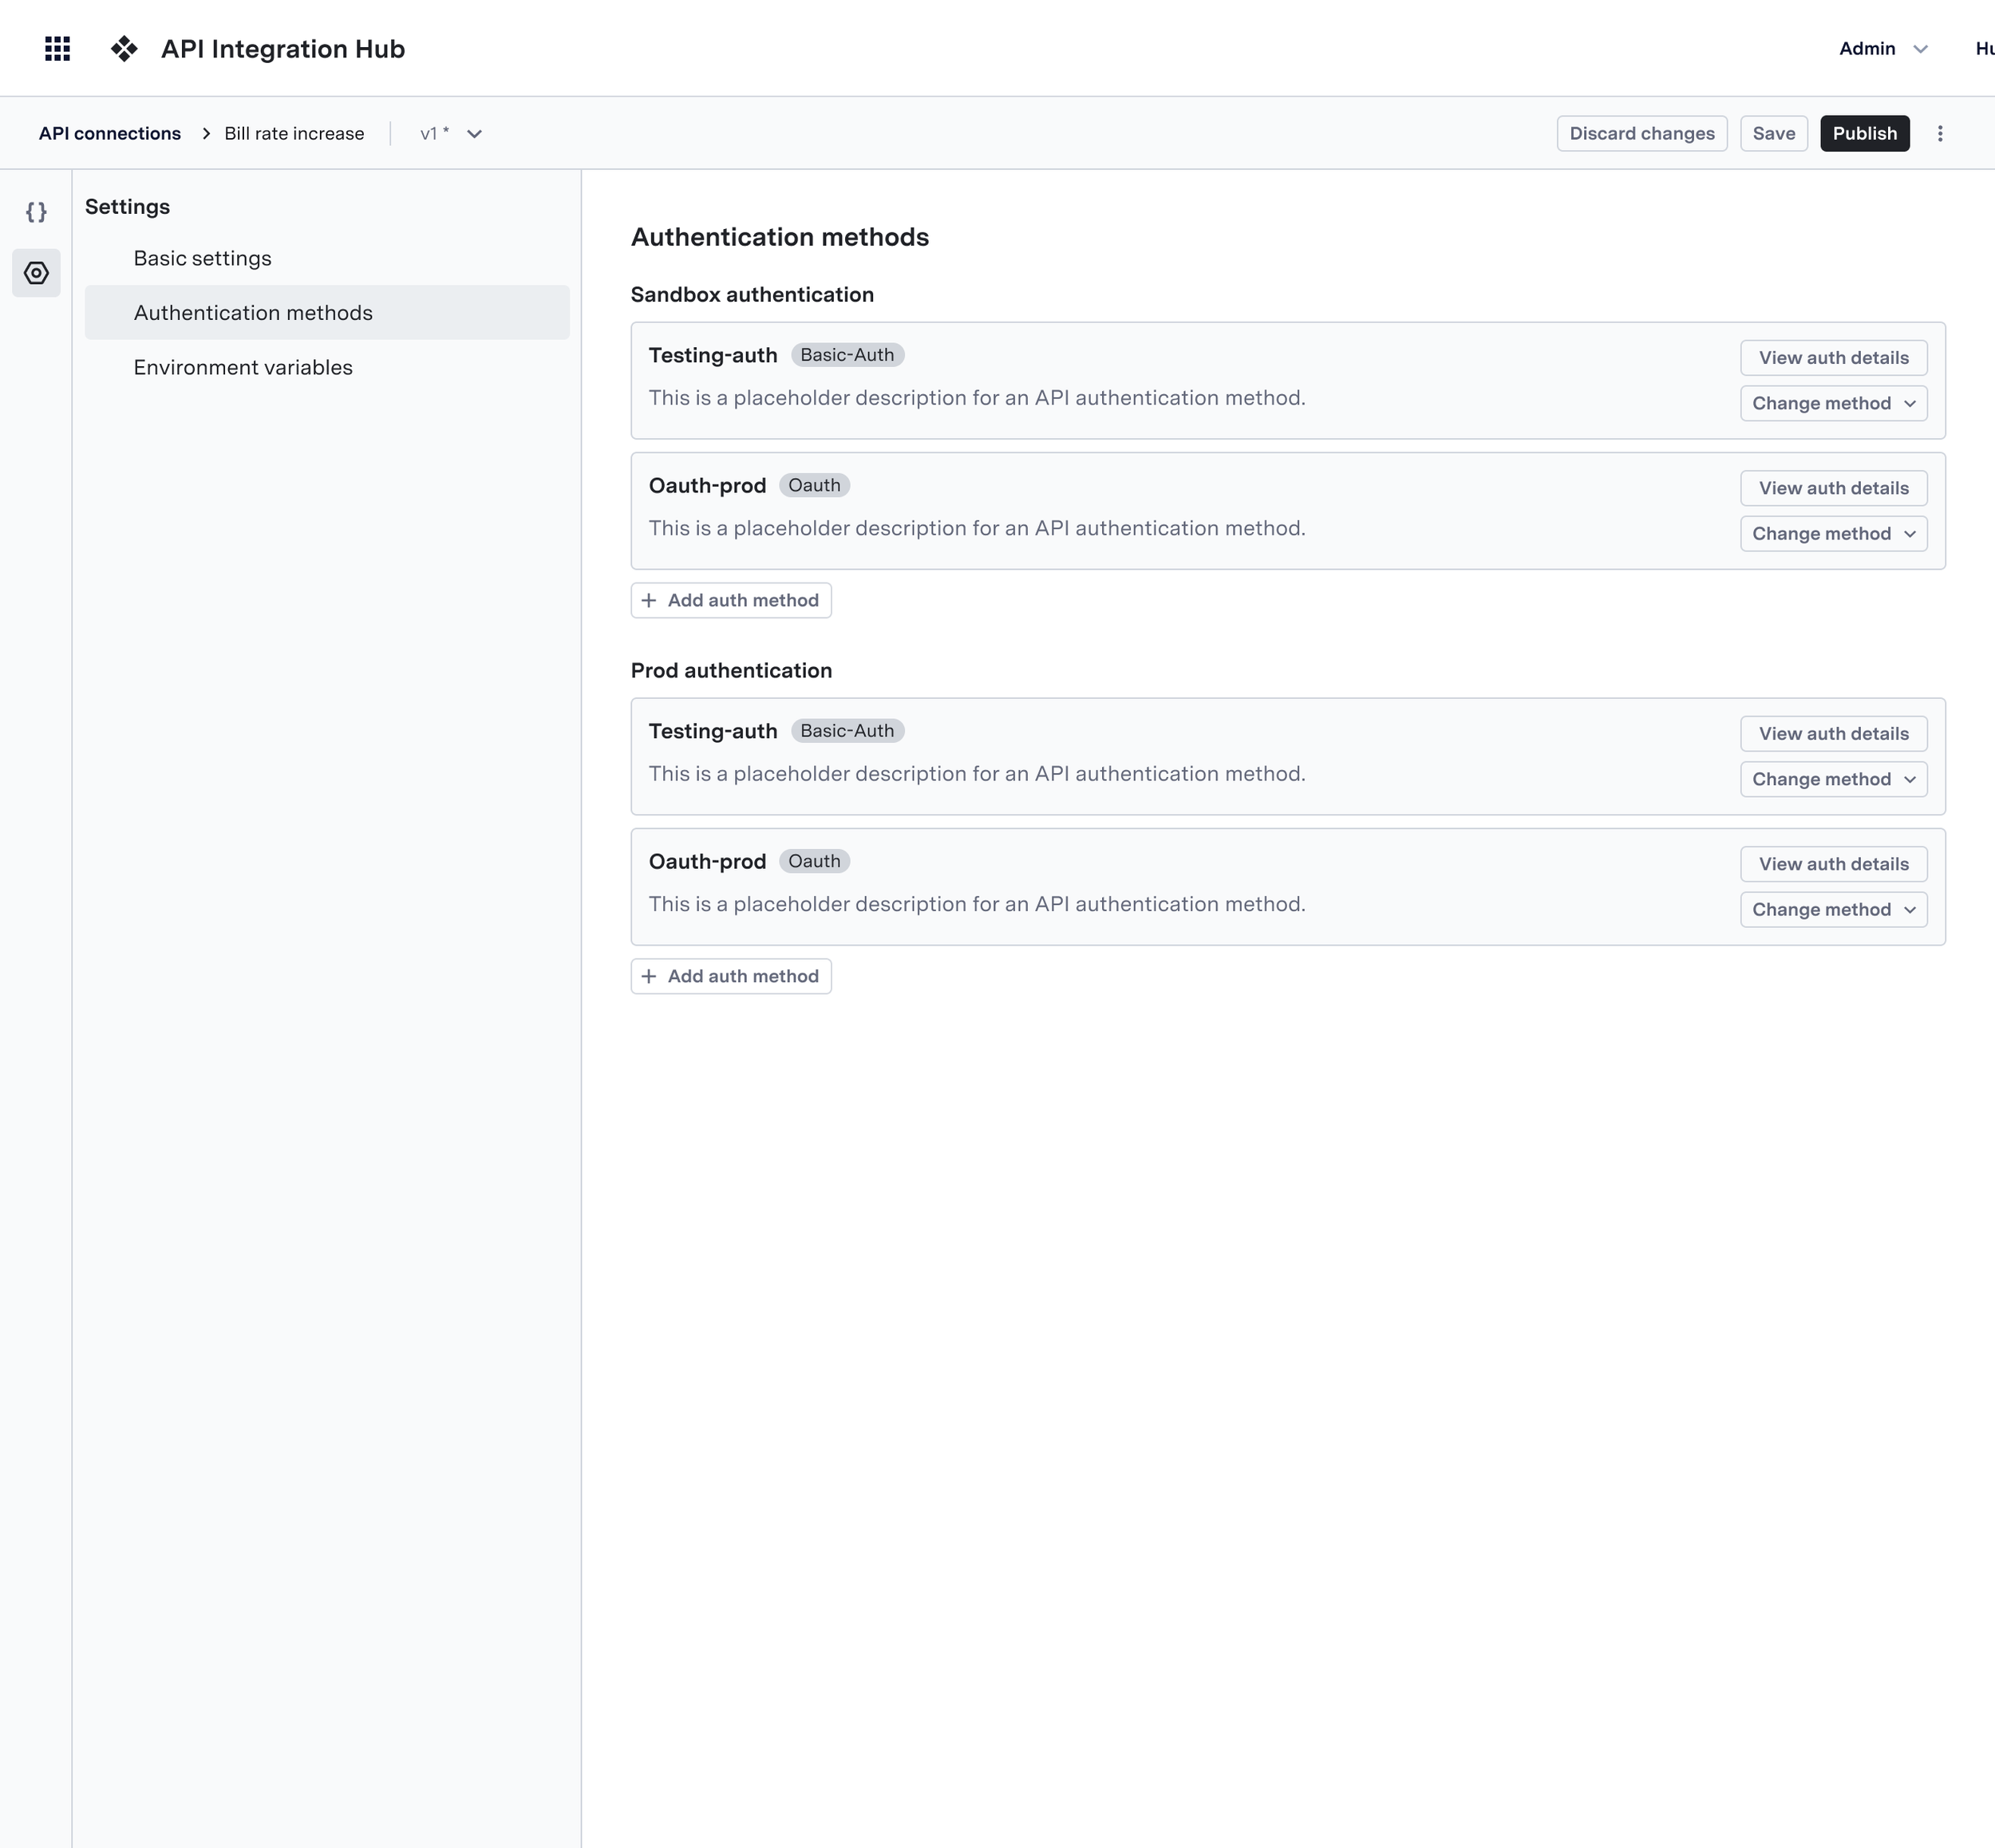Viewport: 1995px width, 1848px height.
Task: Select Authentication methods in sidebar
Action: [x=253, y=313]
